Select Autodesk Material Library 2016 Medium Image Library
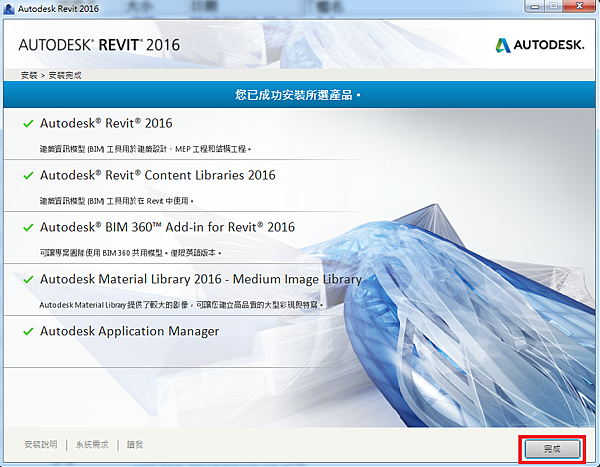Viewport: 600px width, 467px height. pyautogui.click(x=201, y=279)
